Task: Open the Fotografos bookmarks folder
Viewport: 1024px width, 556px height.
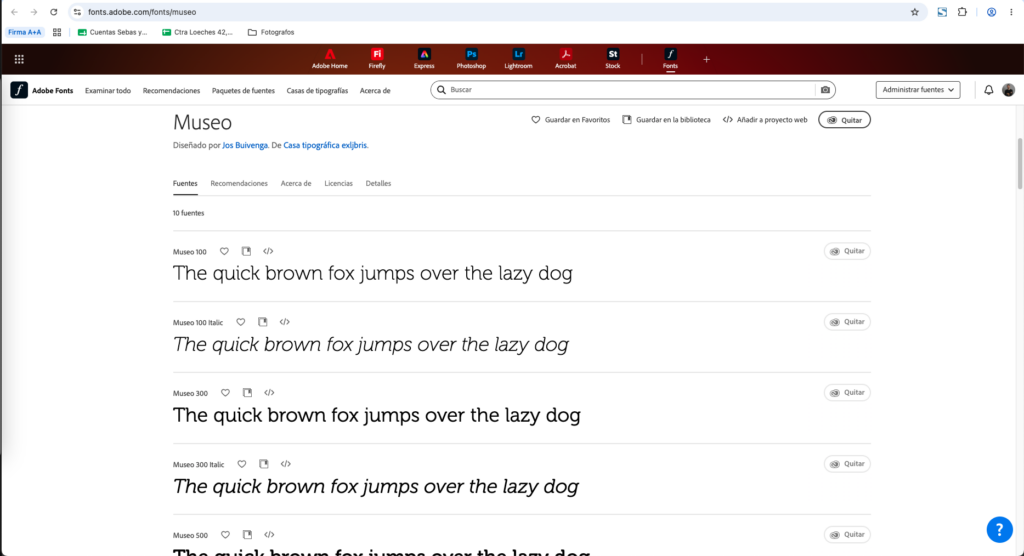Action: pos(271,32)
